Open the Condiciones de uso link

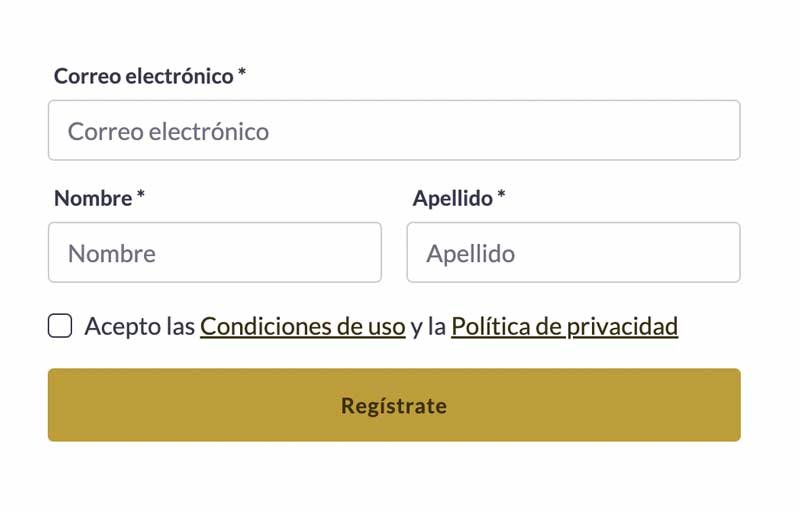point(302,326)
